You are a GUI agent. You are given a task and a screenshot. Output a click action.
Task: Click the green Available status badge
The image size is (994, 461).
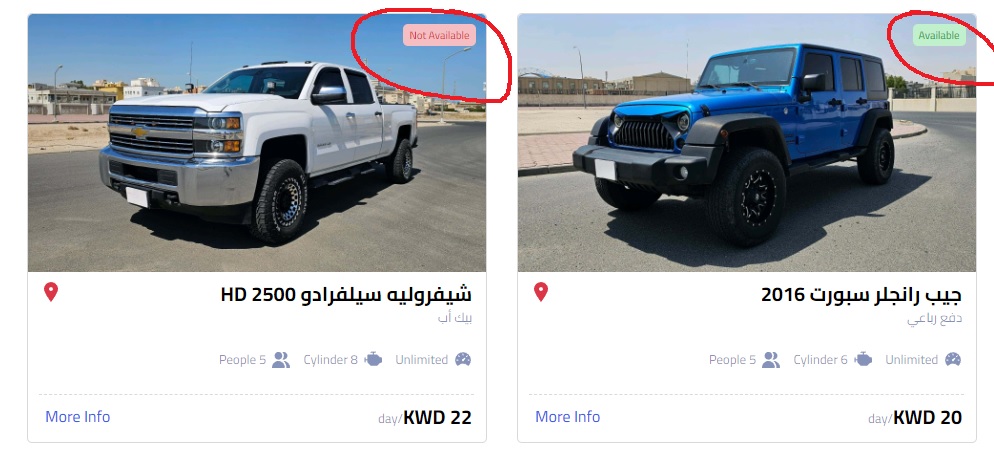[x=939, y=36]
